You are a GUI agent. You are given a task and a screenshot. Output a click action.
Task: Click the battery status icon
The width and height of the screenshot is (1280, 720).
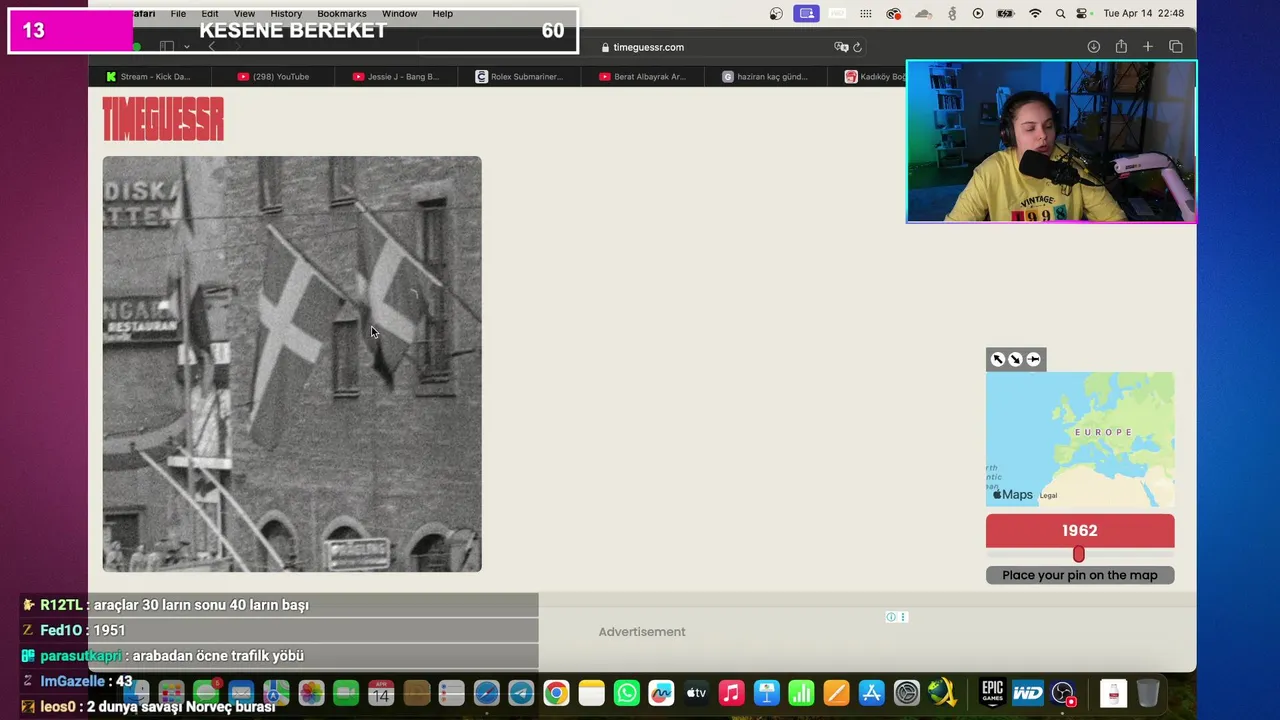point(1006,14)
